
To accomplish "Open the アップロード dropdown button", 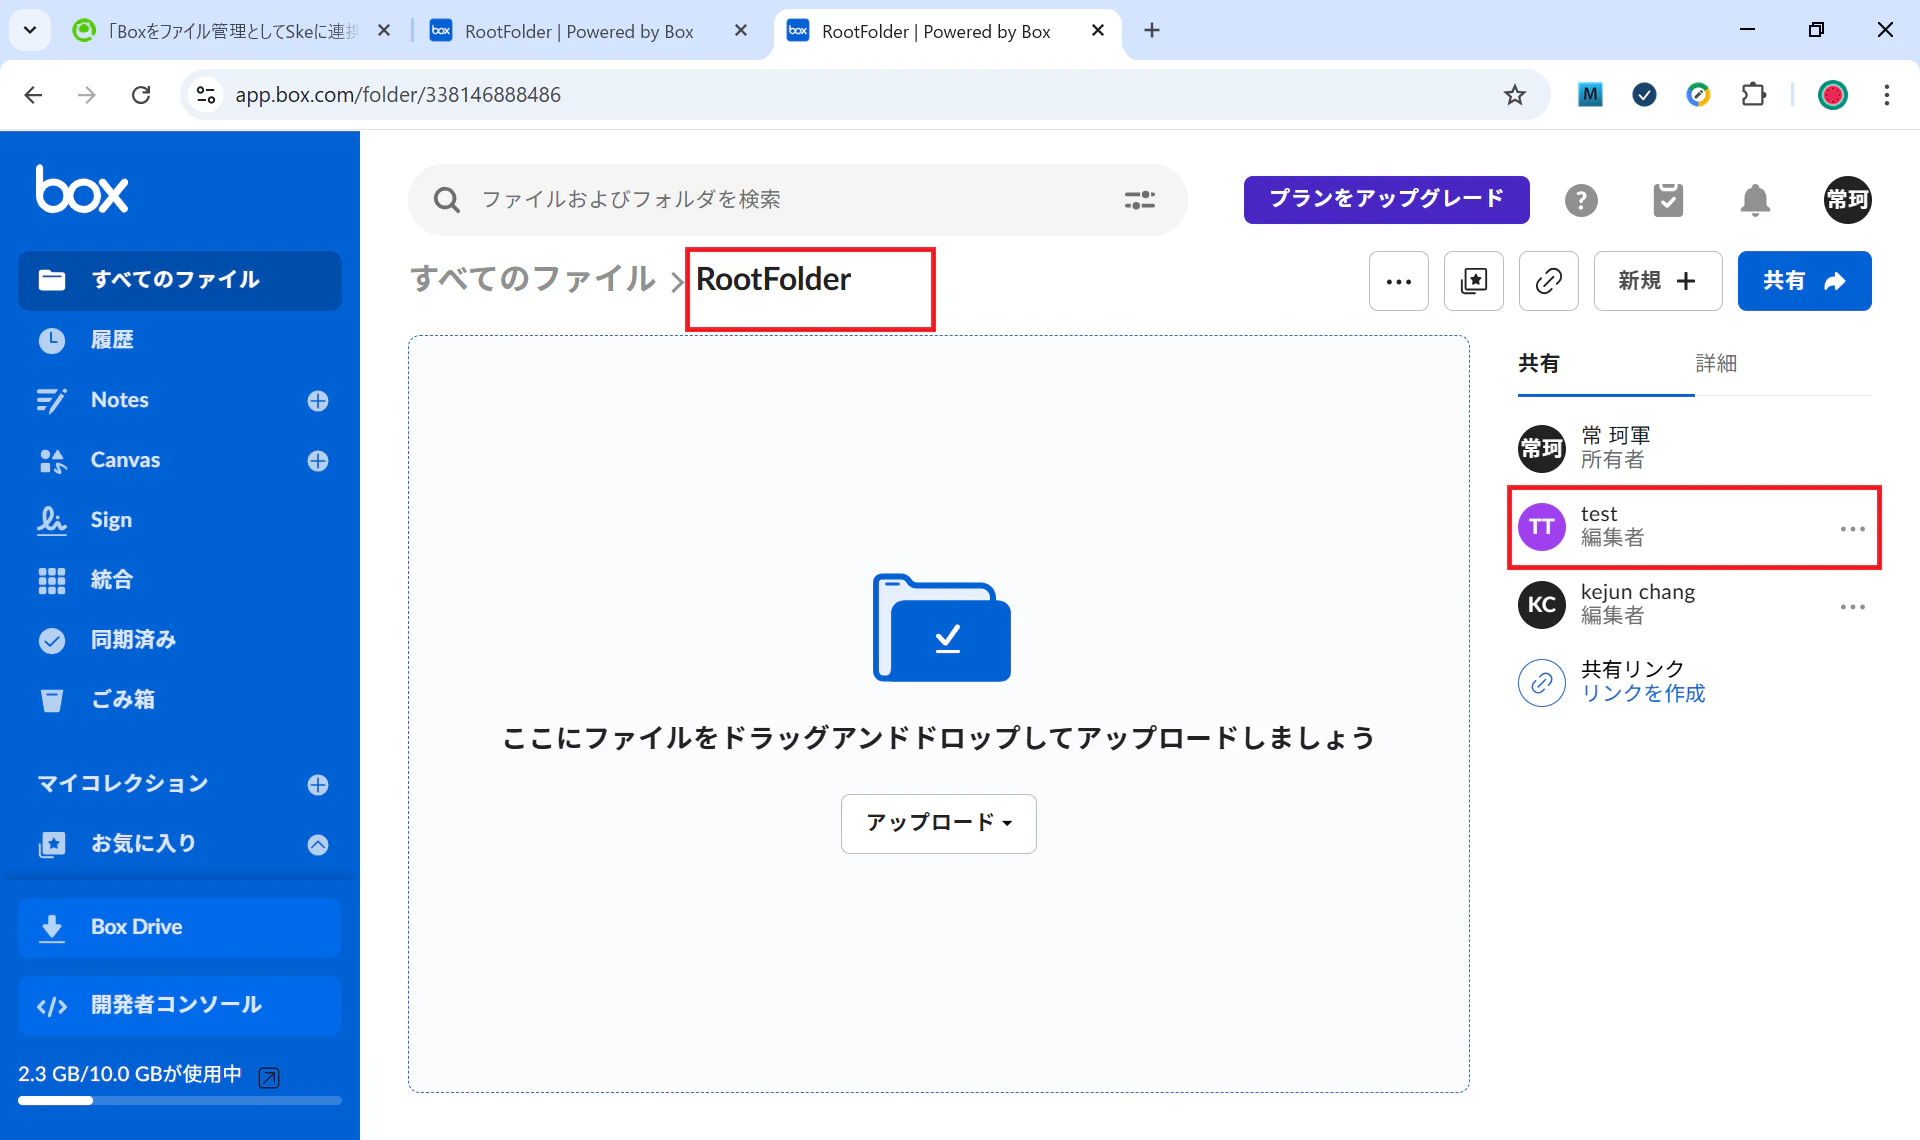I will 939,823.
